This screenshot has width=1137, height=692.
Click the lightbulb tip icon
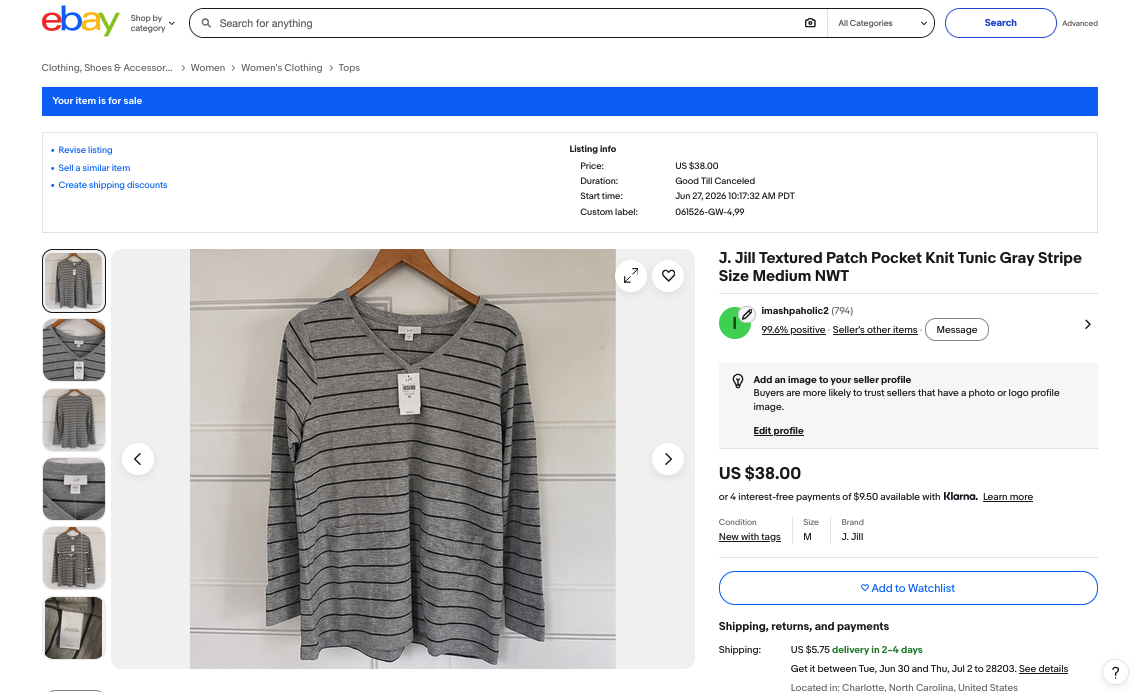point(737,381)
